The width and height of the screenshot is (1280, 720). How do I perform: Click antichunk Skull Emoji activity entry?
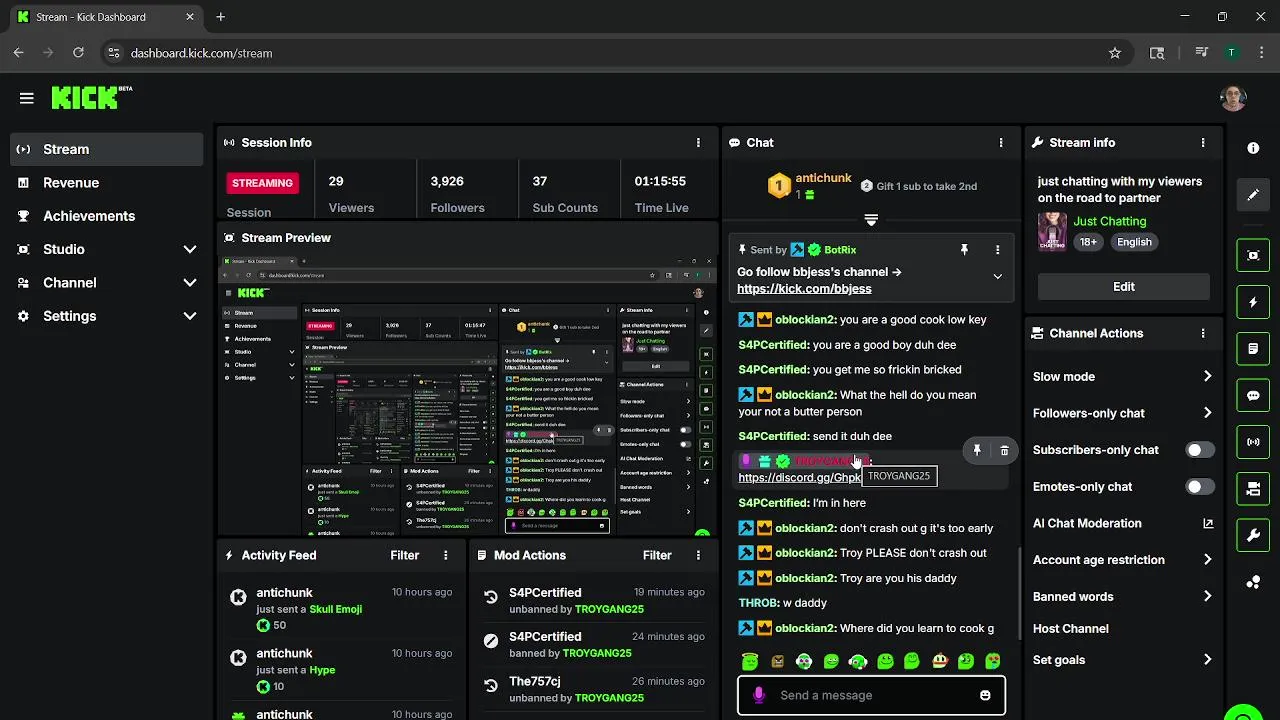(343, 609)
